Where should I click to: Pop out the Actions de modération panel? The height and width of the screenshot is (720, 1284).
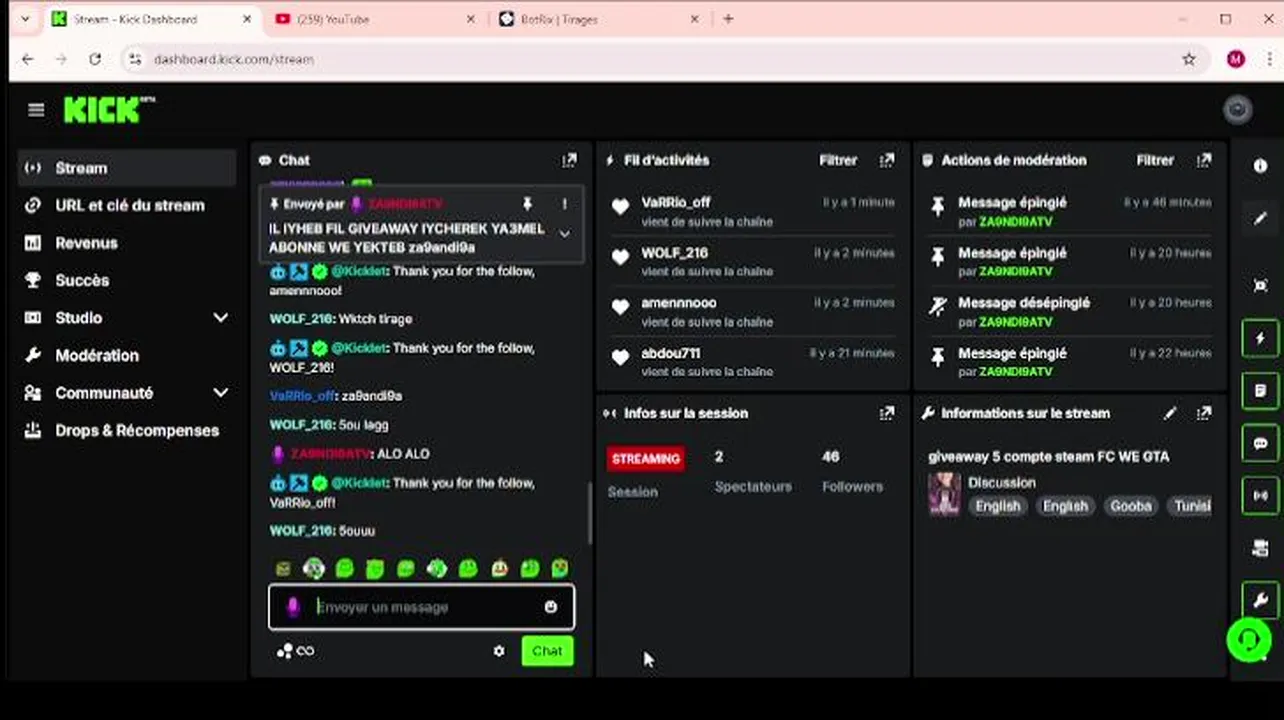[x=1203, y=160]
